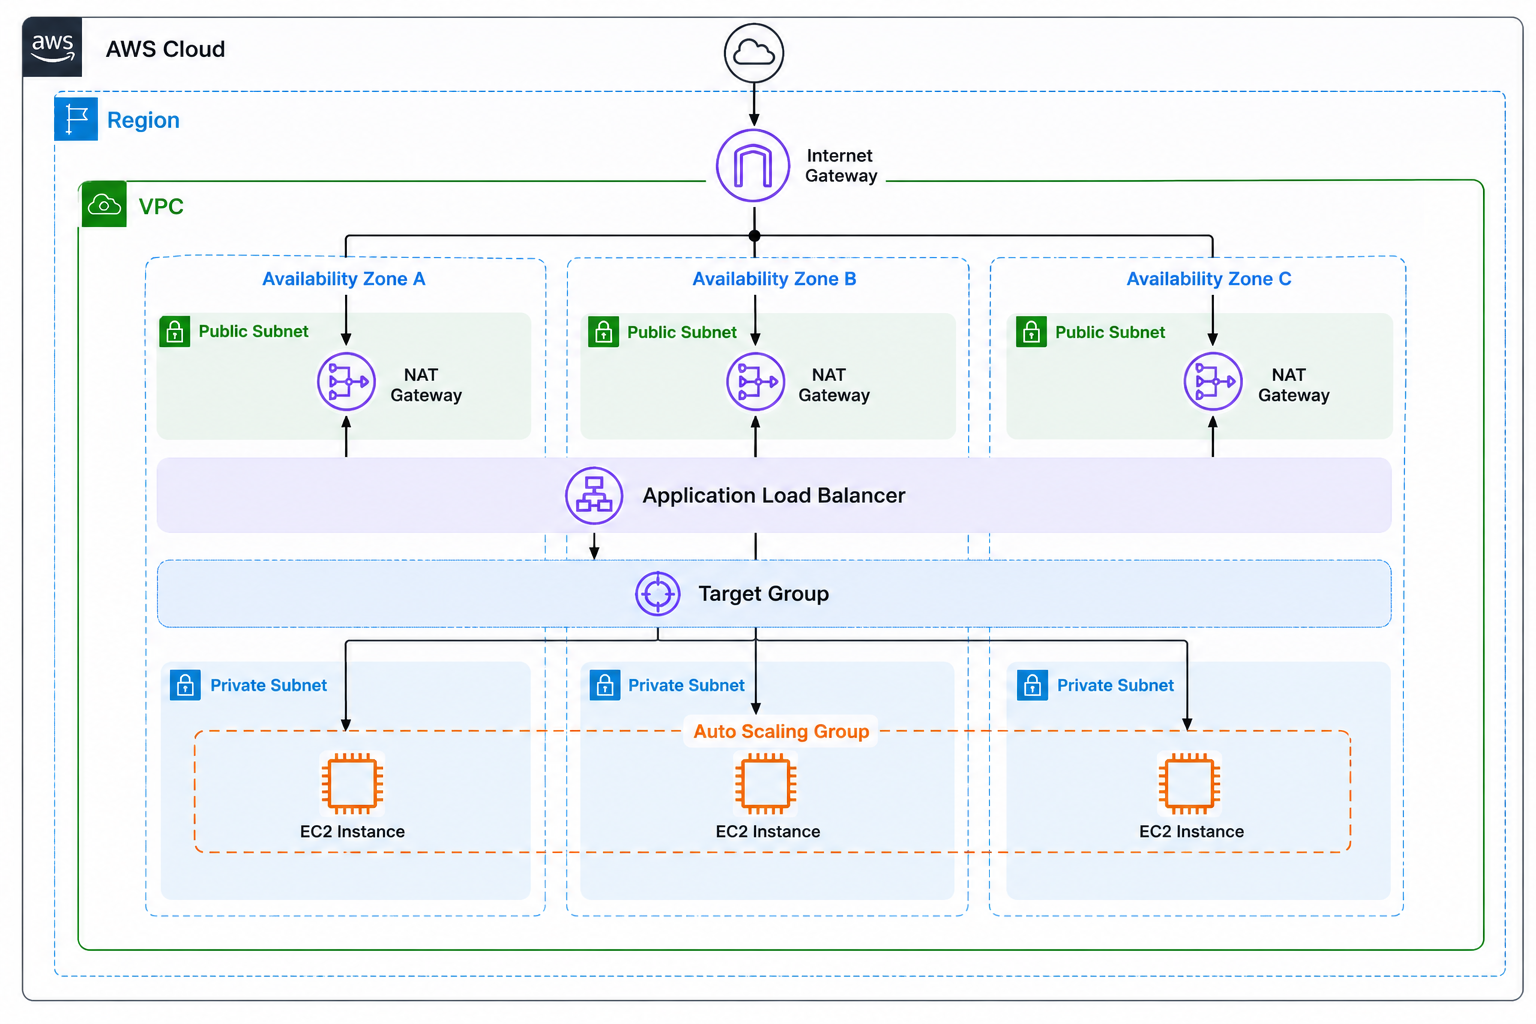Screen dimensions: 1536x1024
Task: Select the Target Group label
Action: (x=763, y=594)
